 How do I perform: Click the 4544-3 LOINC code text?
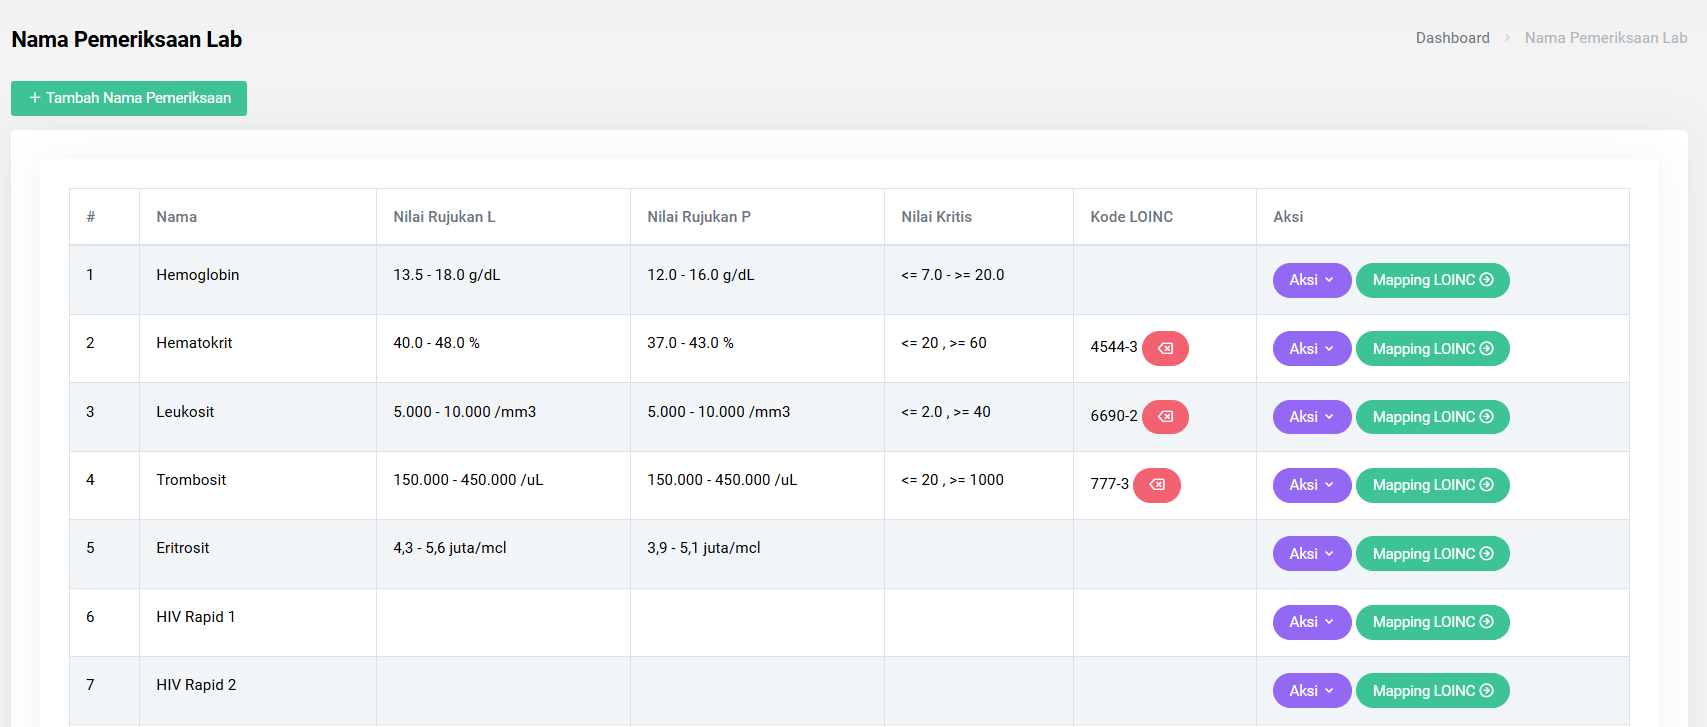pos(1114,347)
